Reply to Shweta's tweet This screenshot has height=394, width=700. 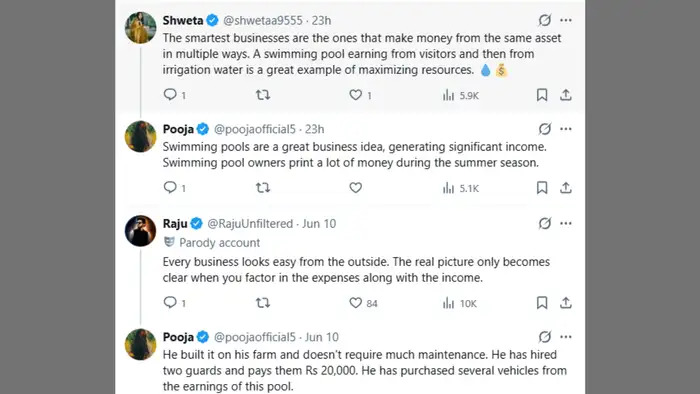click(170, 95)
